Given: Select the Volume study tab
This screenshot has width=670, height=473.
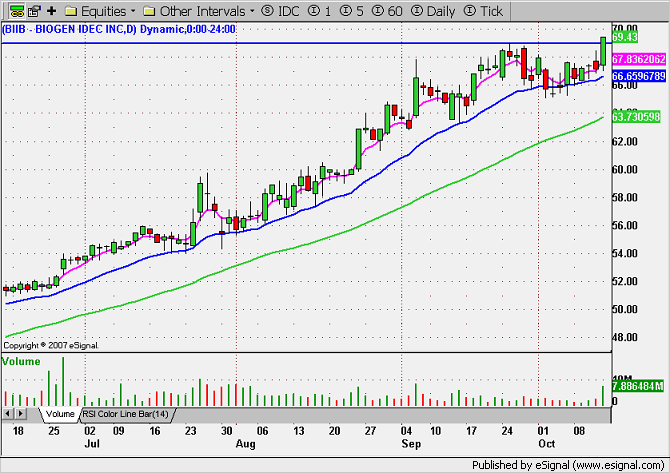Looking at the screenshot, I should (x=60, y=414).
